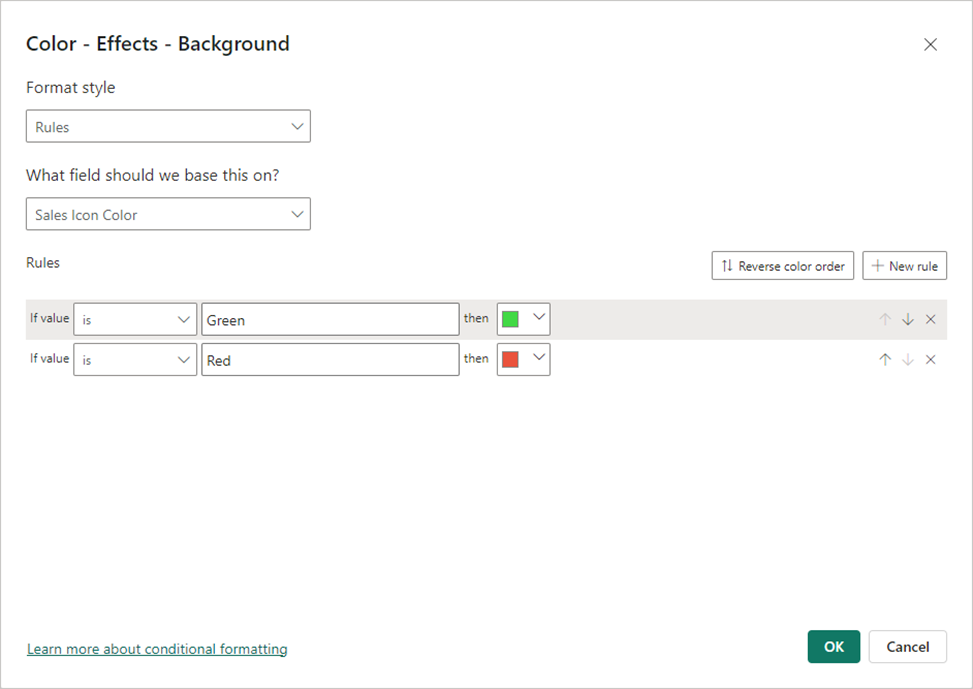This screenshot has width=973, height=689.
Task: Close the conditional formatting dialog
Action: [930, 45]
